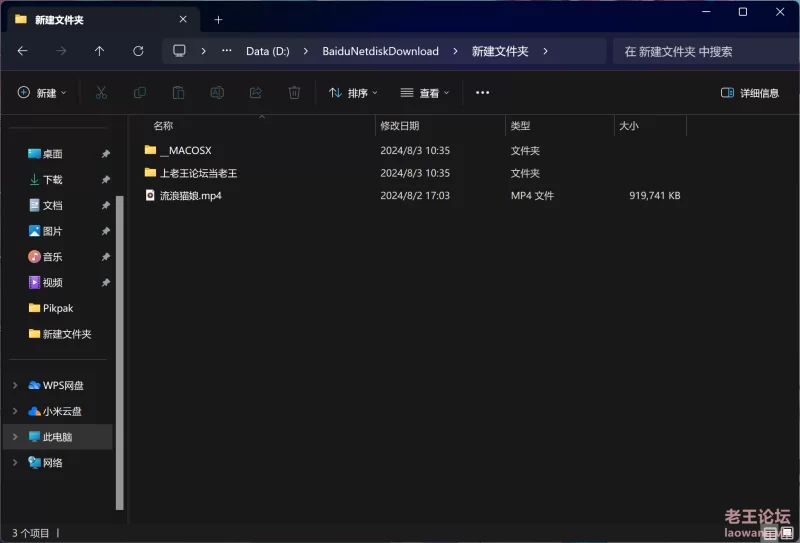800x543 pixels.
Task: Open the 新建 dropdown menu
Action: pyautogui.click(x=42, y=93)
